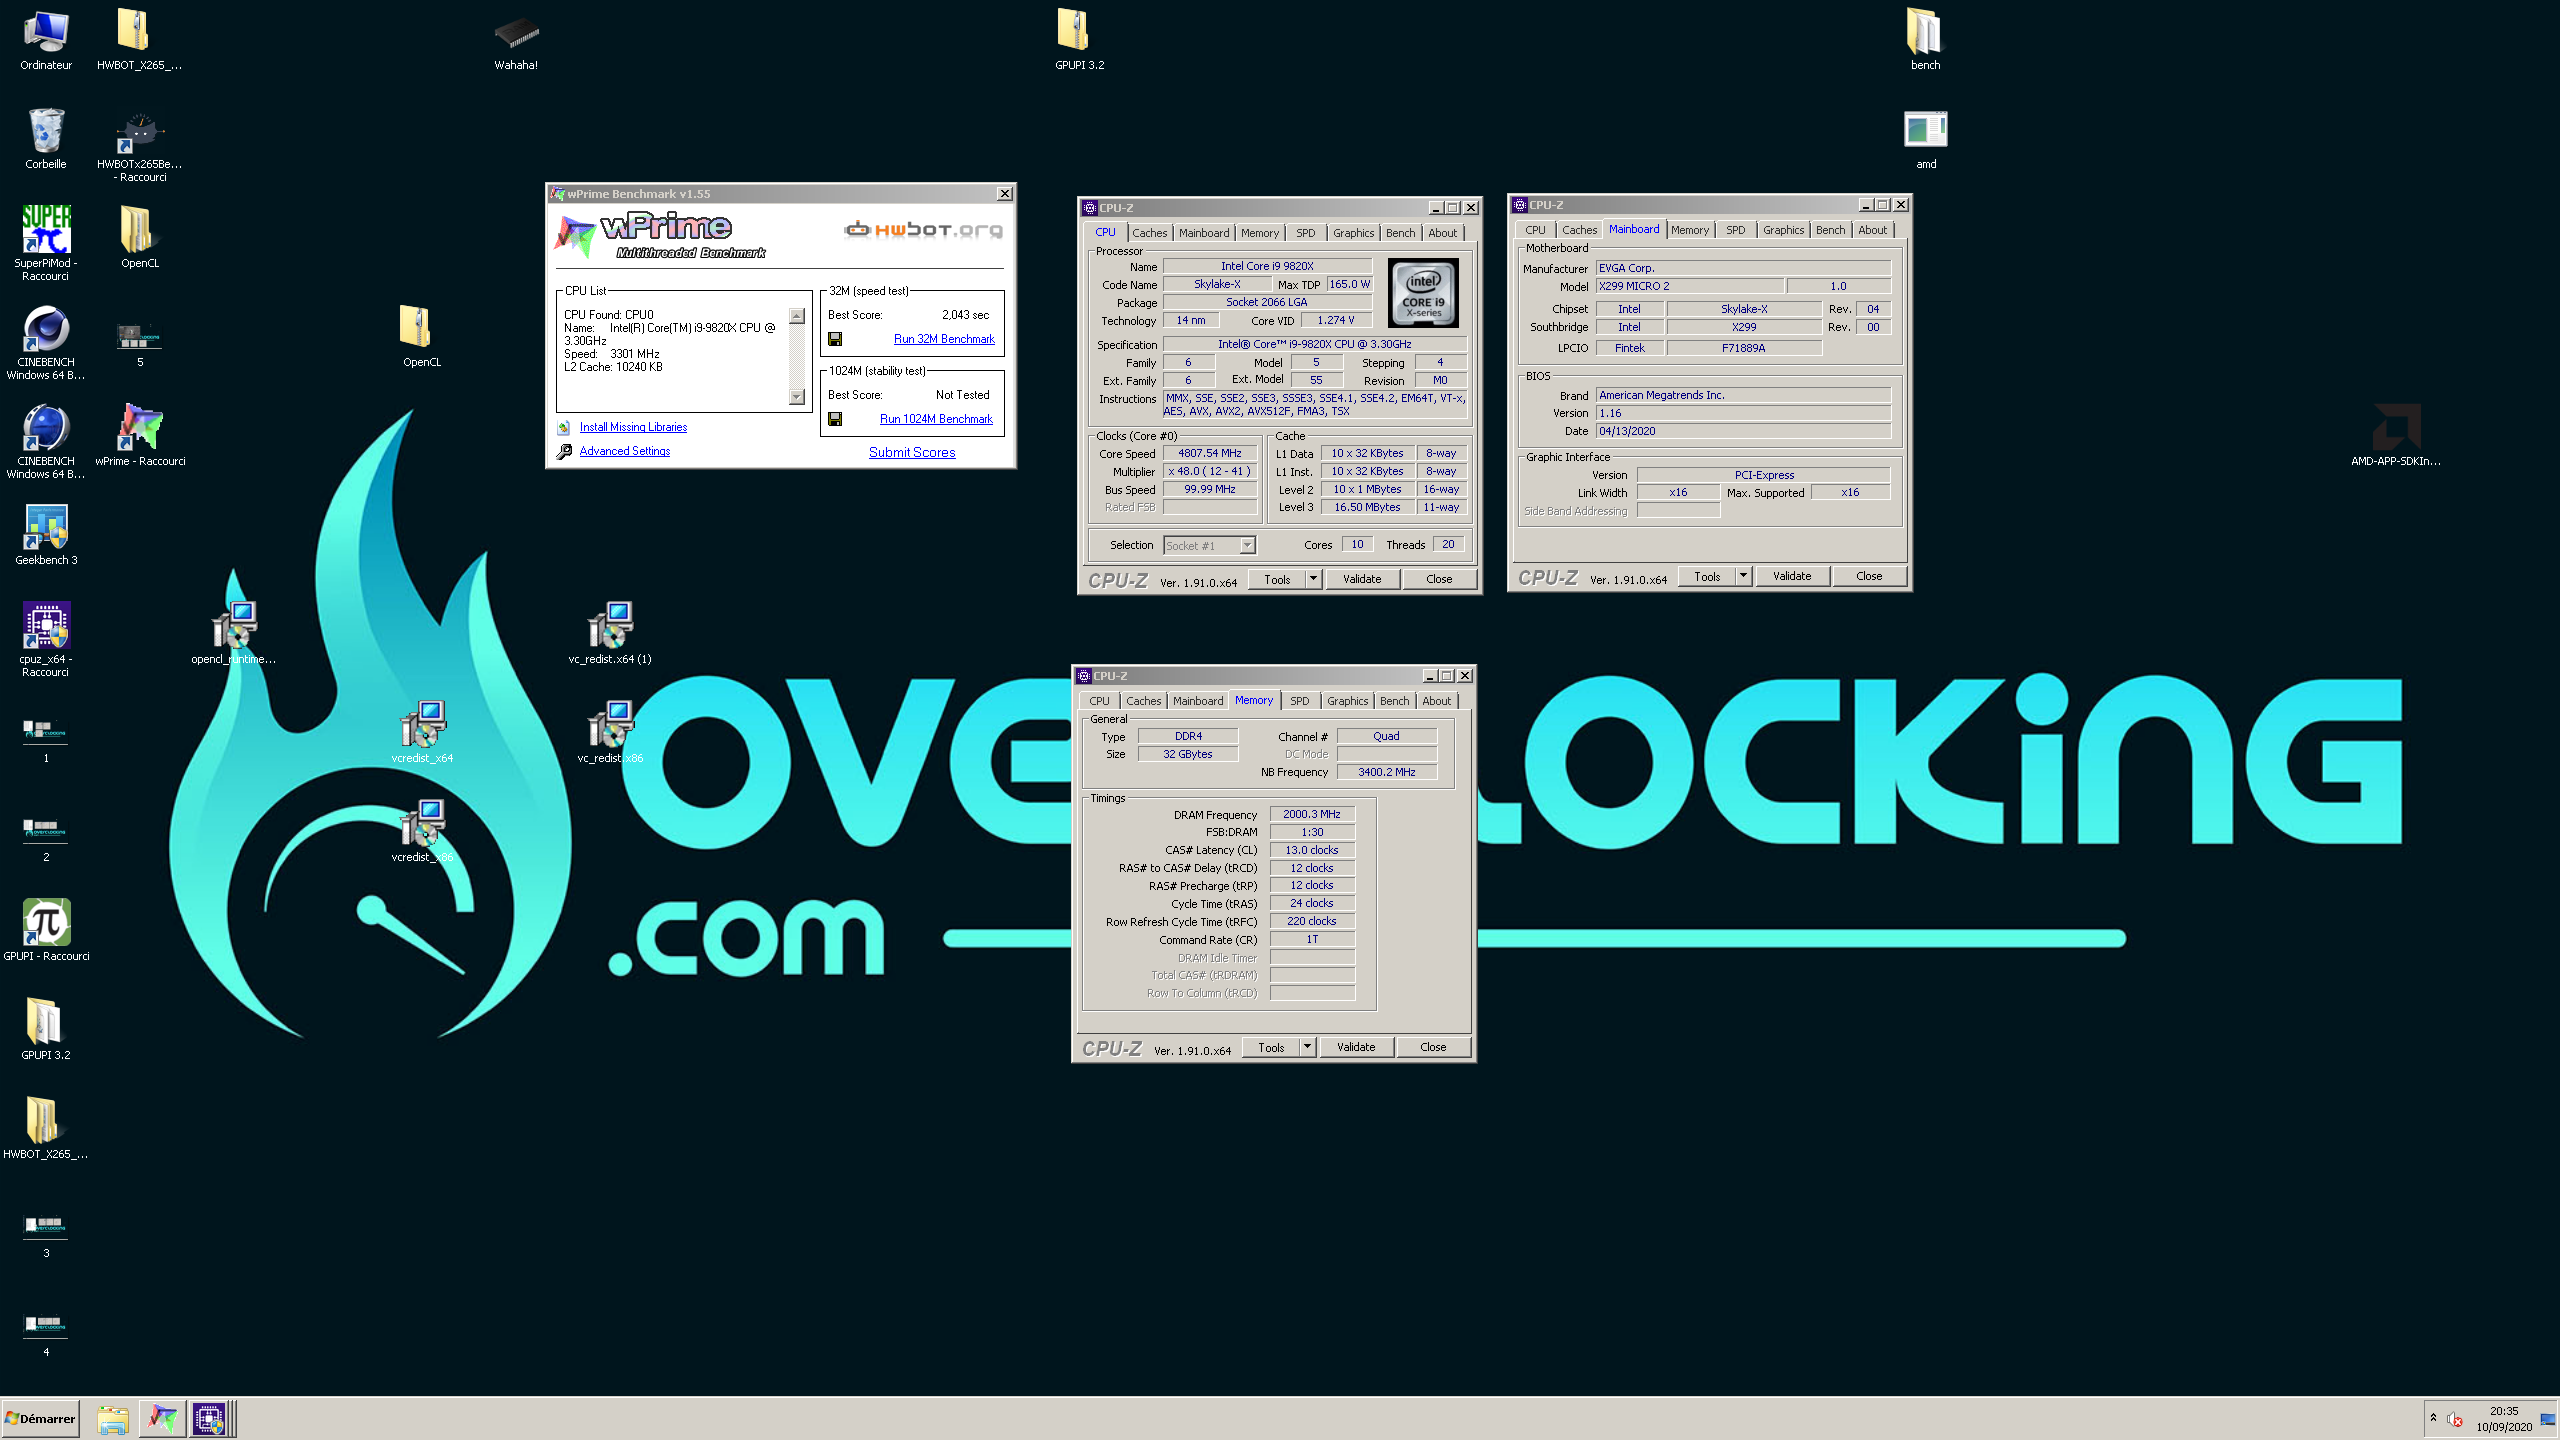This screenshot has height=1440, width=2560.
Task: Open file explorer from the taskbar
Action: (113, 1419)
